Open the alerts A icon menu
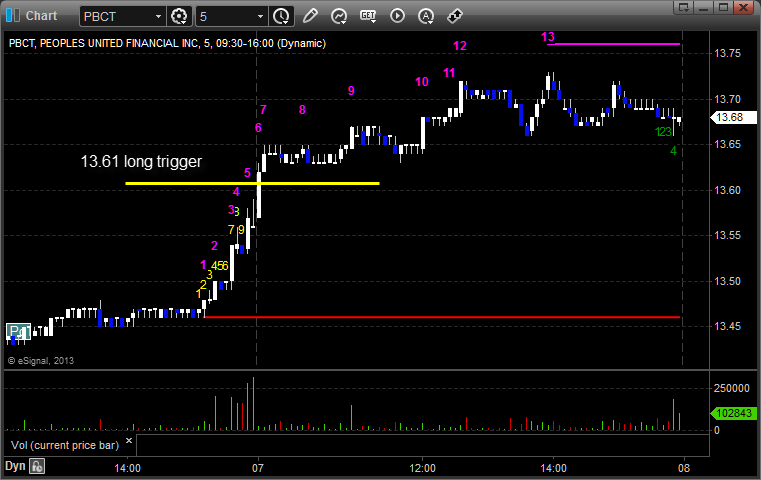The image size is (761, 480). pyautogui.click(x=426, y=16)
